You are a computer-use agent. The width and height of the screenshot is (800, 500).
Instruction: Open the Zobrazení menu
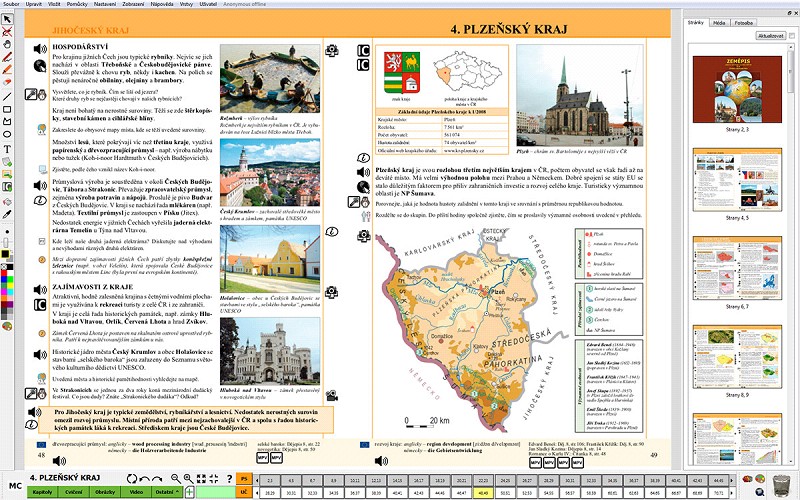(x=133, y=4)
